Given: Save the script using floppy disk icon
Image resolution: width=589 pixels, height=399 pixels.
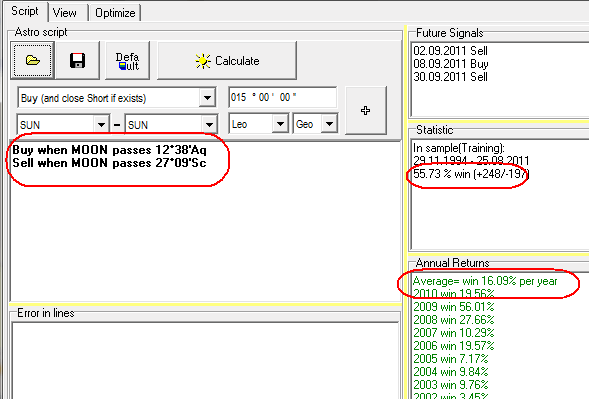Looking at the screenshot, I should (78, 60).
